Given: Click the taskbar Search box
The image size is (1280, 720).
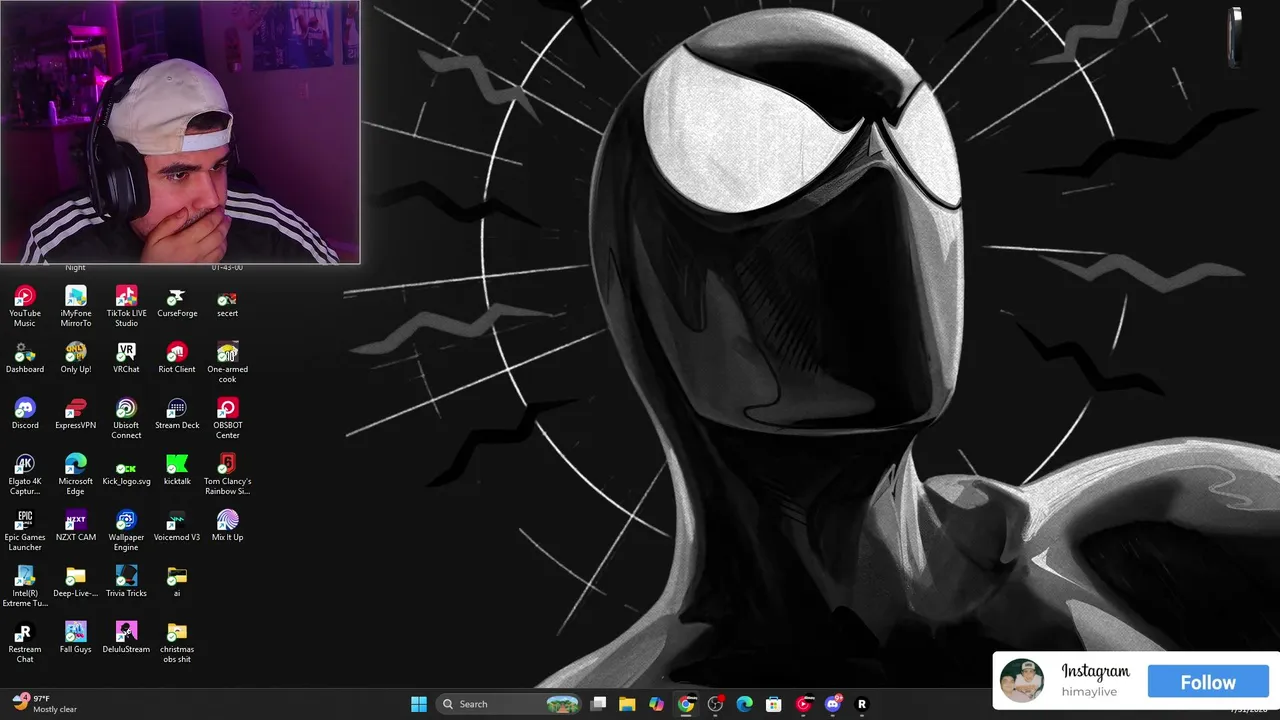Looking at the screenshot, I should [510, 704].
